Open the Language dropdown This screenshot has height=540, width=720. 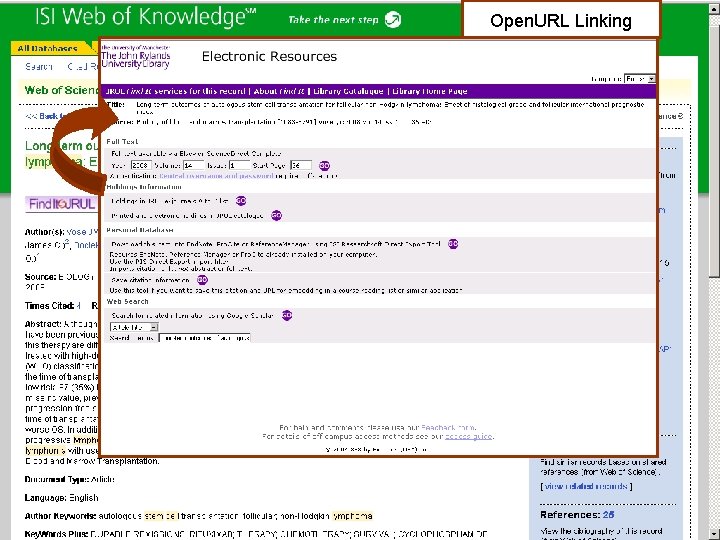tap(640, 79)
